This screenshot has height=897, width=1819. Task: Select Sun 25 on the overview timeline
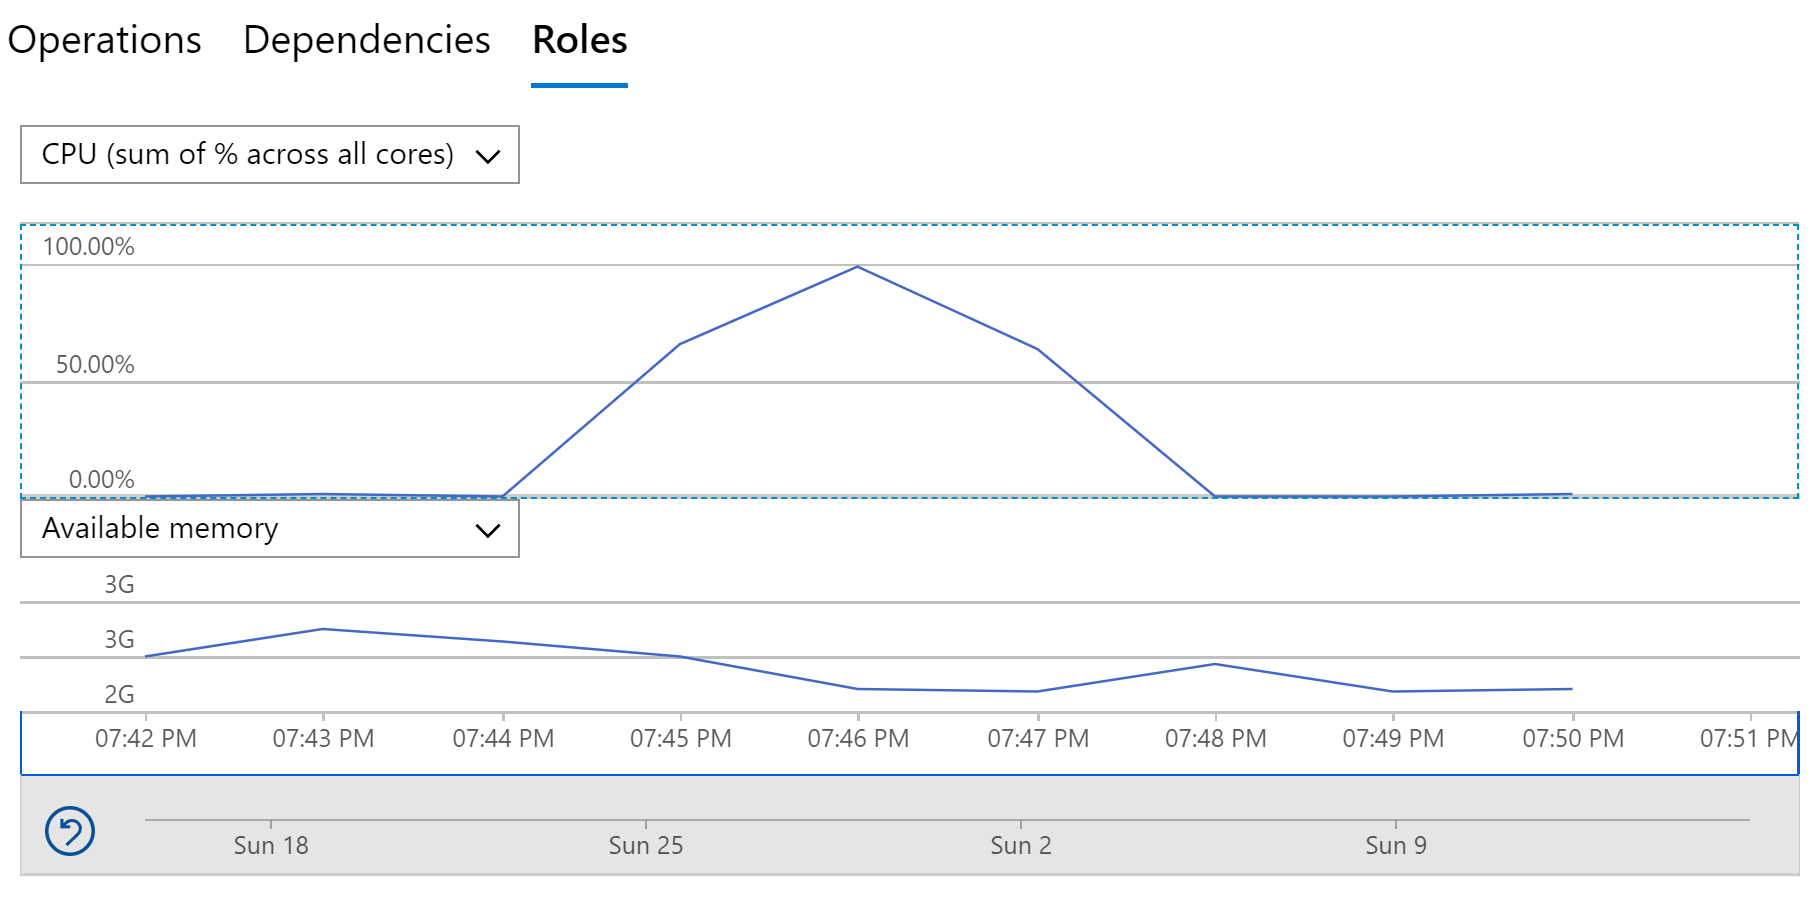tap(646, 845)
